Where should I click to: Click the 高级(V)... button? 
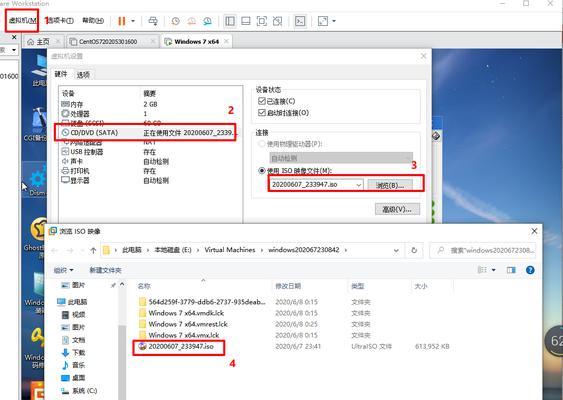397,209
